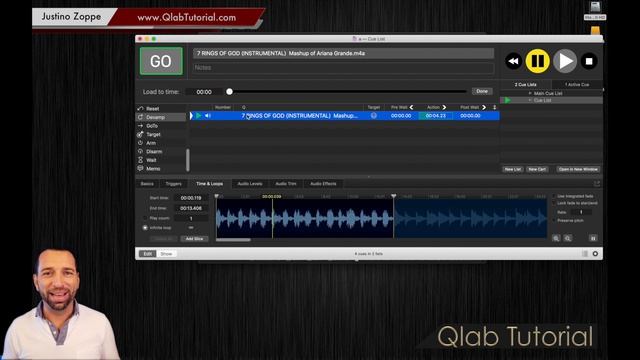Select the Target cue tool icon

(x=140, y=134)
